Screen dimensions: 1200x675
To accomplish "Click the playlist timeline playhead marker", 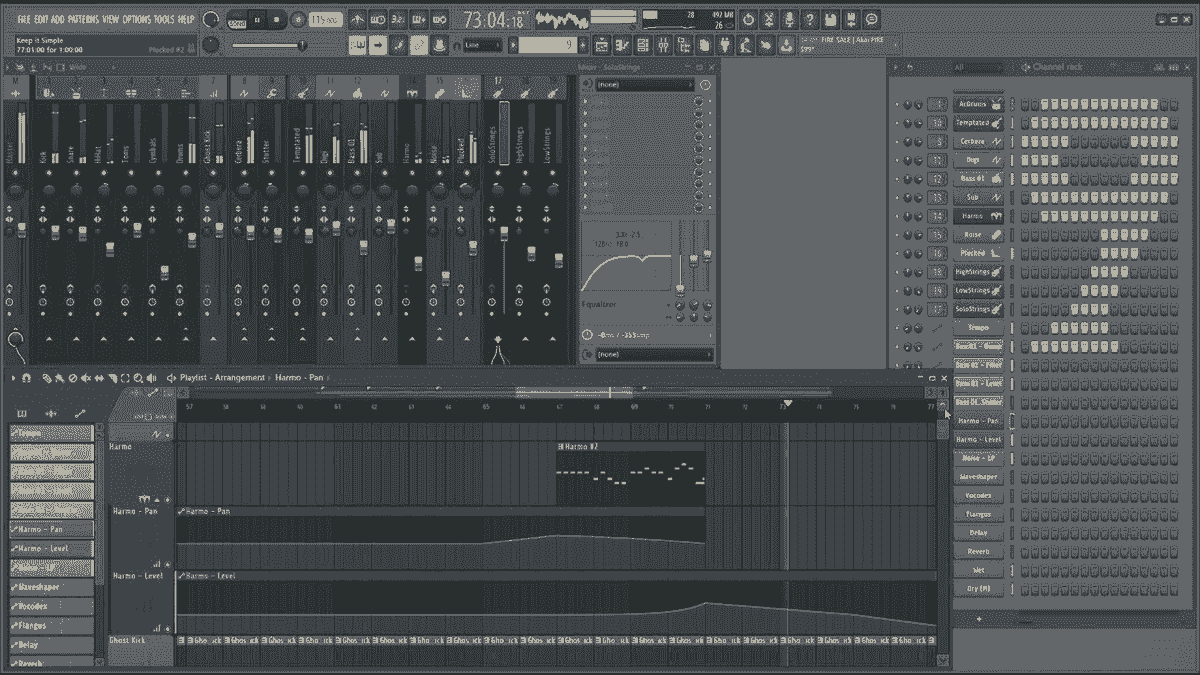I will (x=787, y=403).
